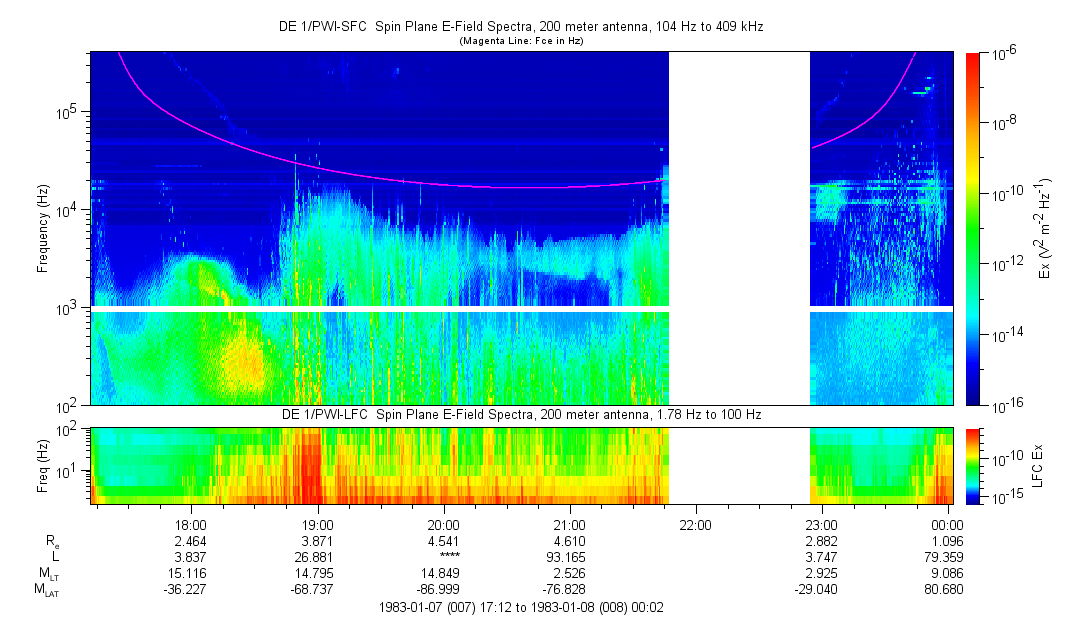Image resolution: width=1083 pixels, height=620 pixels.
Task: Click the LFC spectra panel title
Action: point(520,414)
